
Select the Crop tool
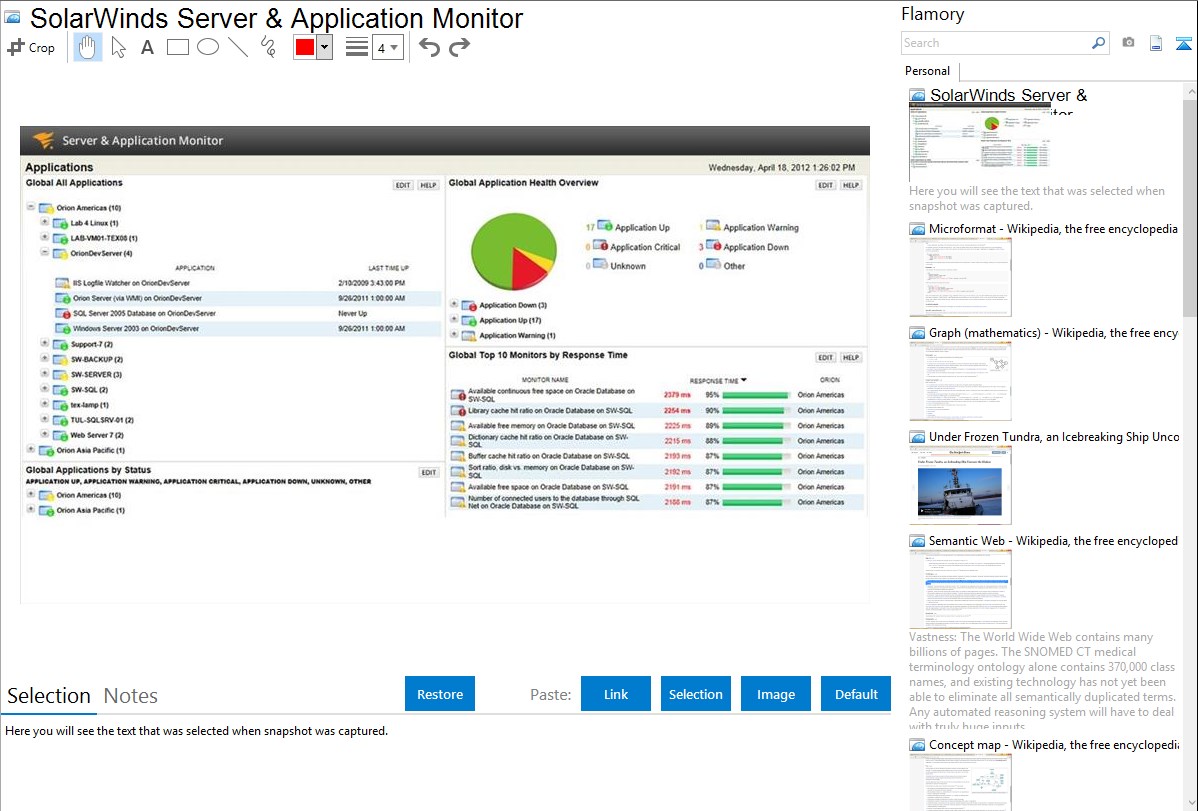coord(31,47)
